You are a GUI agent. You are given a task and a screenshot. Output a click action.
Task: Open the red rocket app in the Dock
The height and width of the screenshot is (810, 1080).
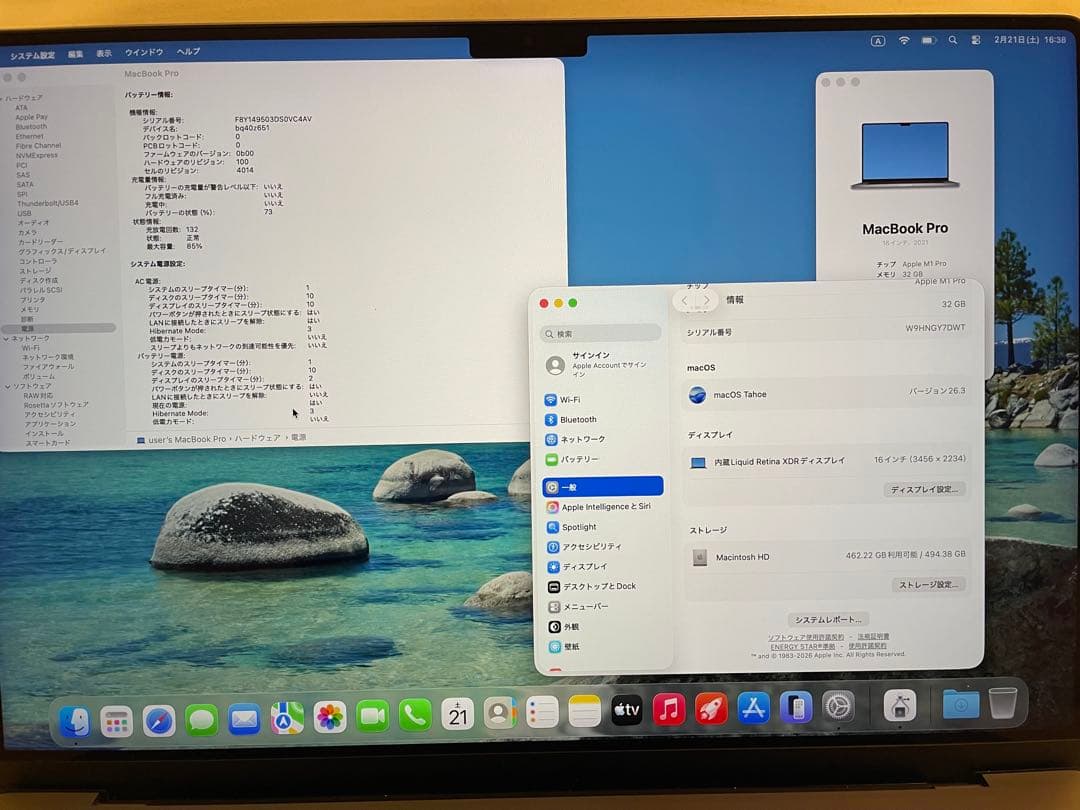tap(711, 709)
